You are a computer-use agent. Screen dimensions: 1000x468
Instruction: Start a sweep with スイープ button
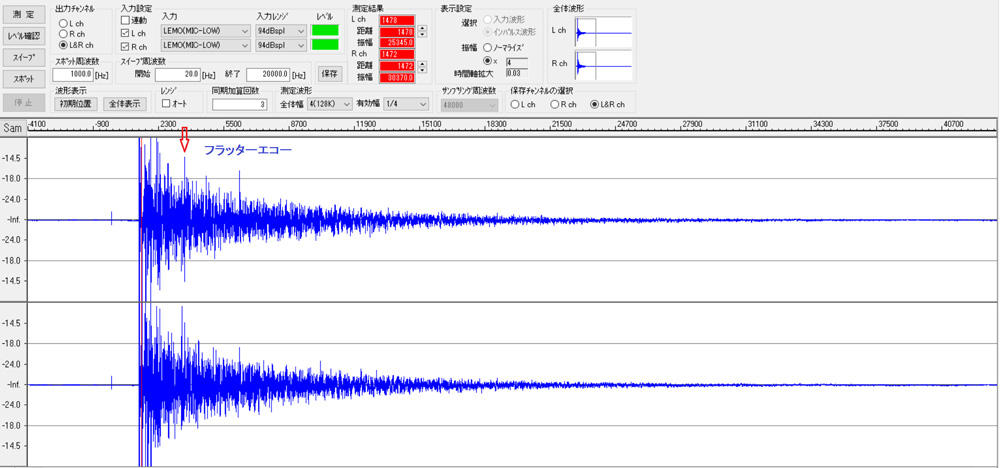[x=24, y=57]
